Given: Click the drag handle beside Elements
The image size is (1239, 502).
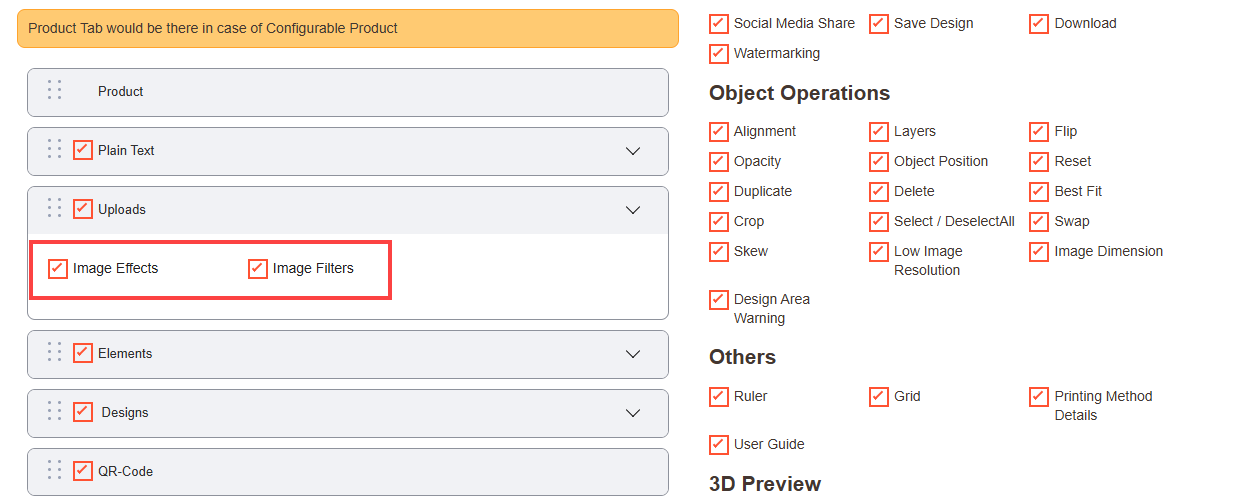Looking at the screenshot, I should coord(55,352).
